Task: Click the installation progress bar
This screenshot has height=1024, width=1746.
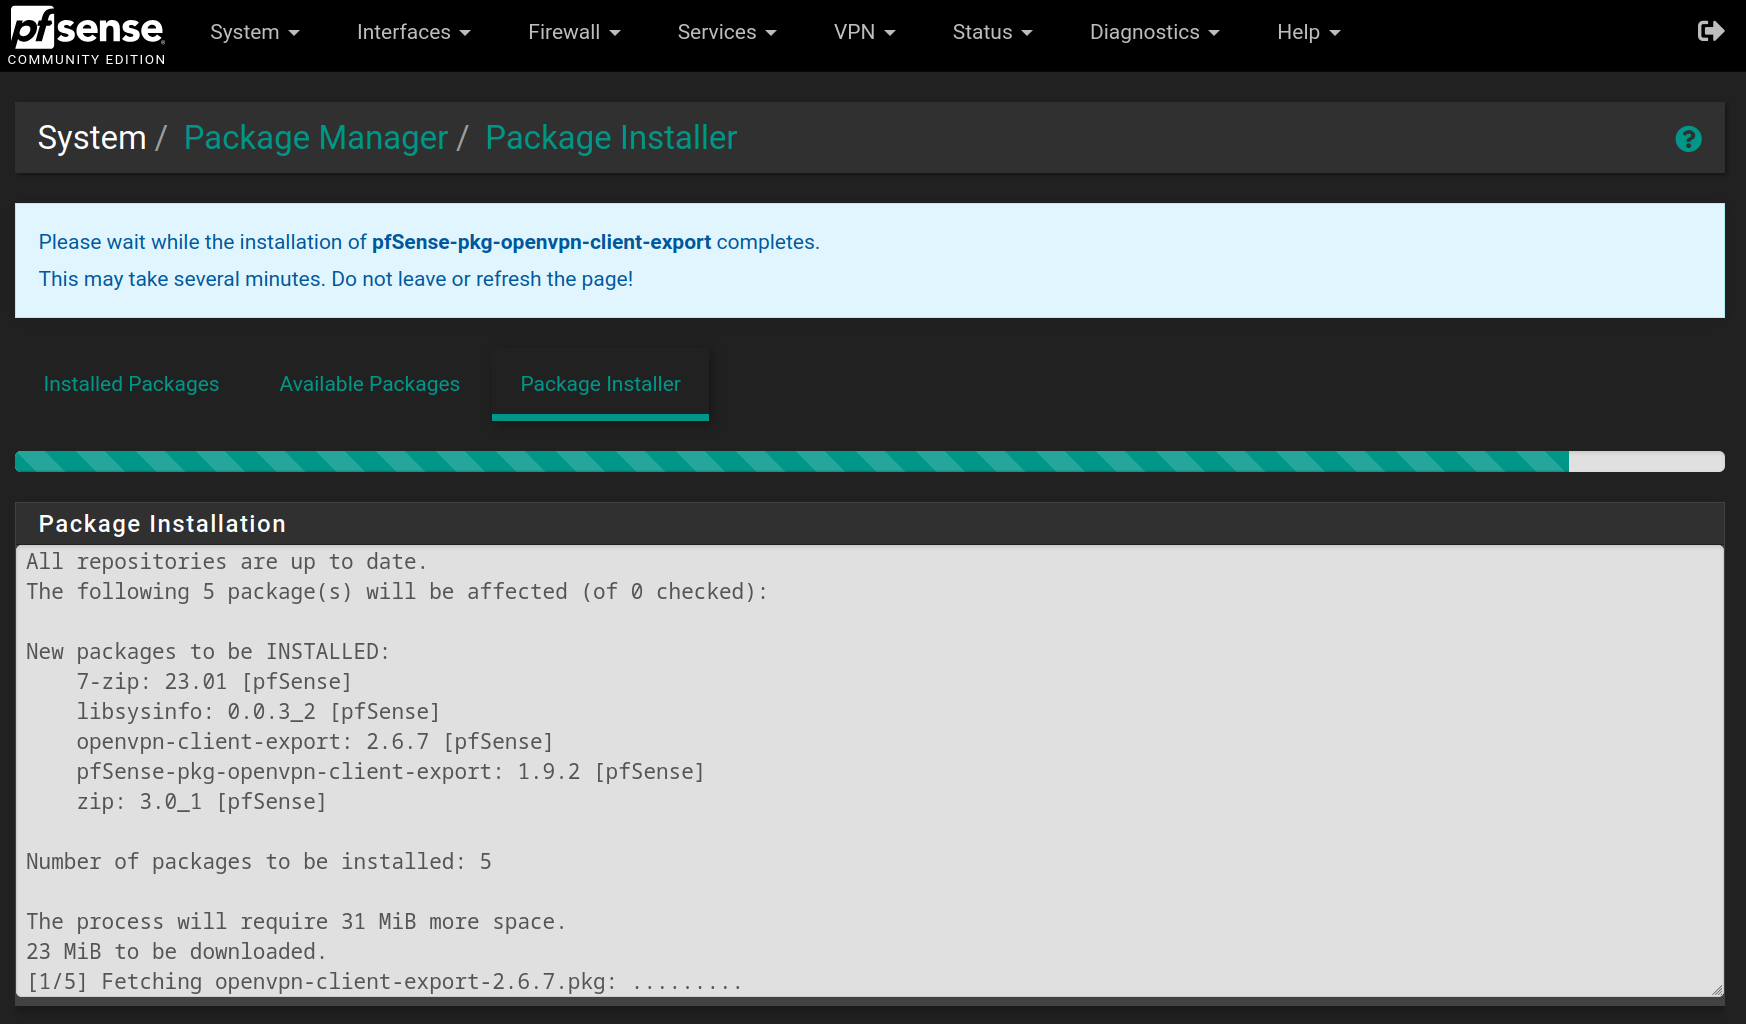Action: coord(870,461)
